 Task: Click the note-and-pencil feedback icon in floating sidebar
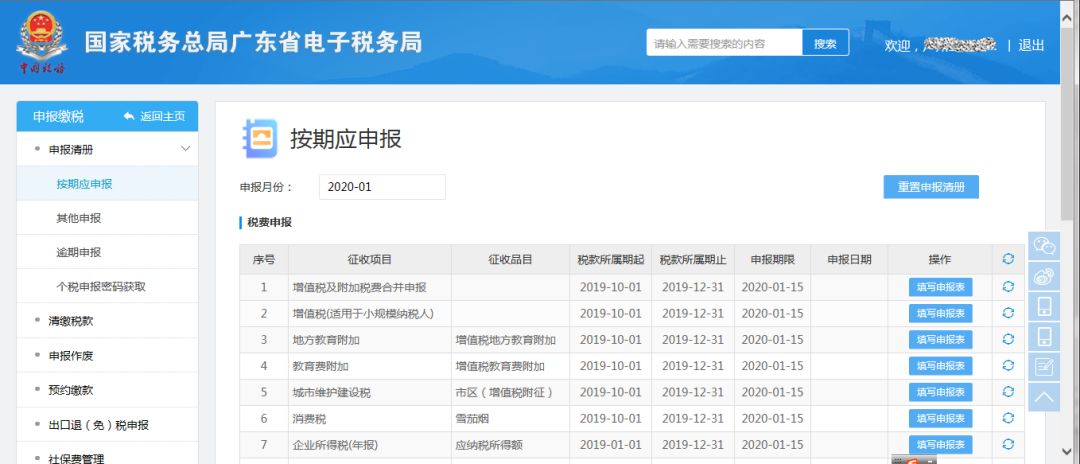[x=1044, y=366]
